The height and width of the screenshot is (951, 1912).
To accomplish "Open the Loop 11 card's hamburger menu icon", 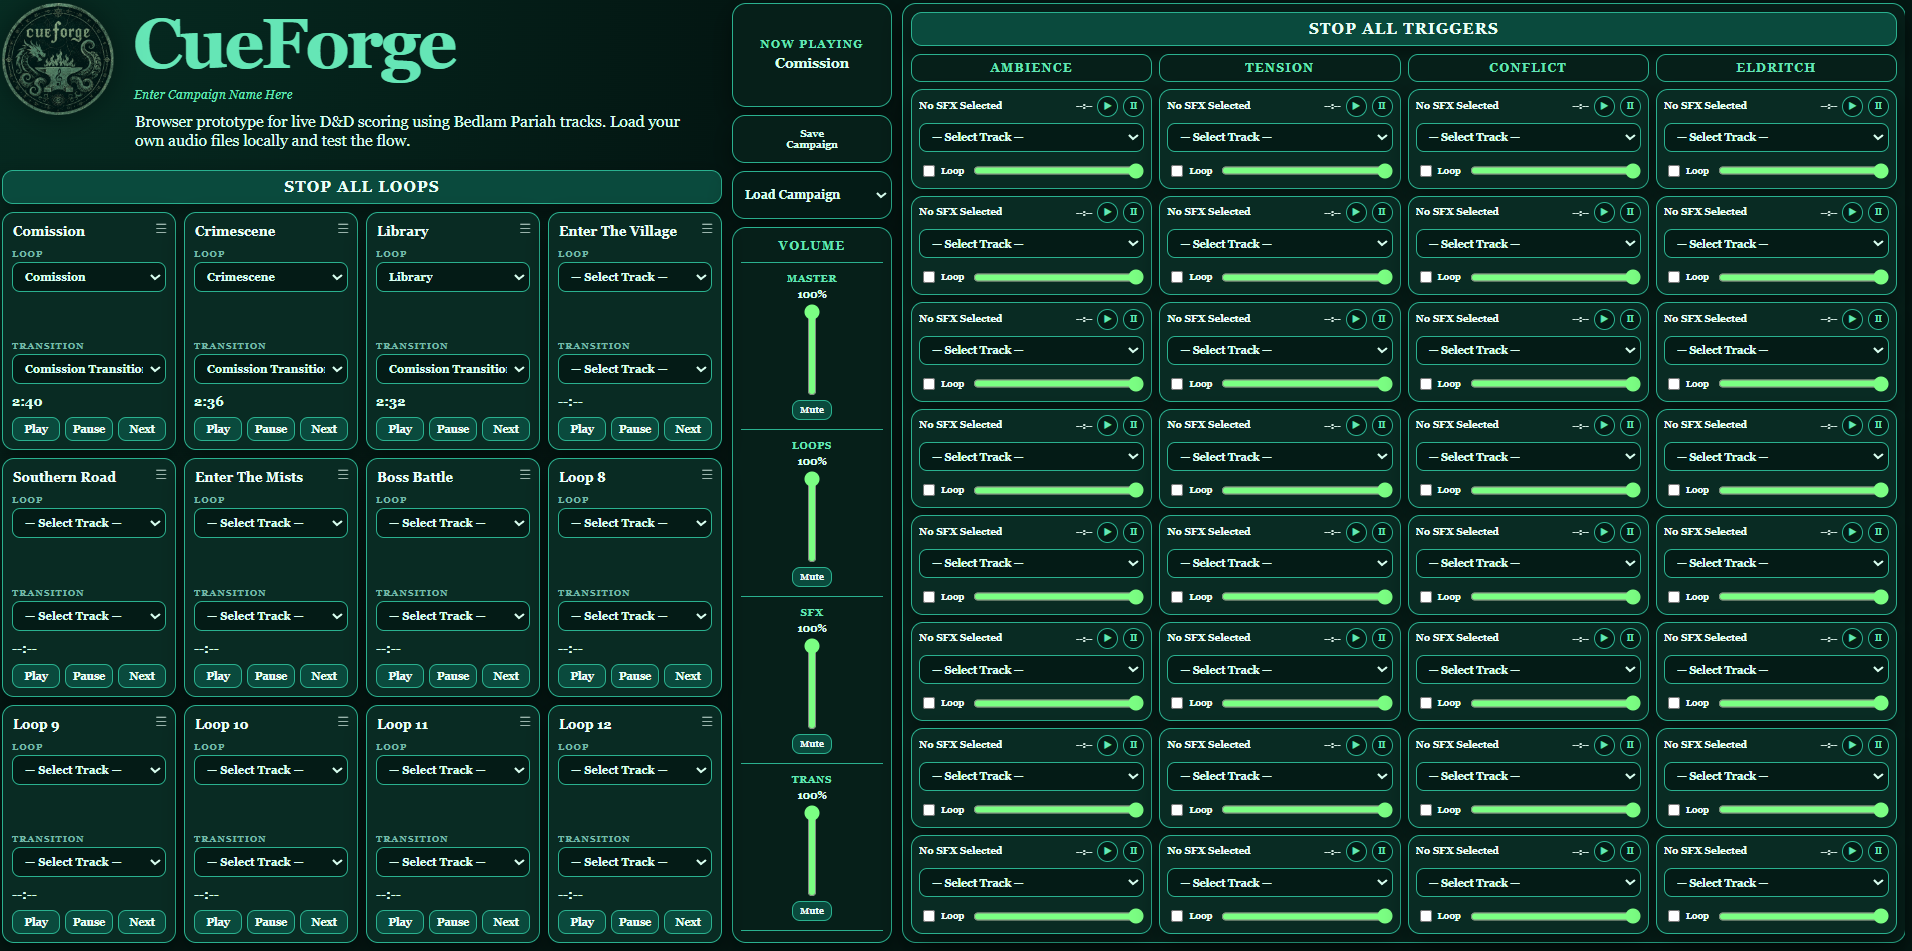I will [x=525, y=722].
